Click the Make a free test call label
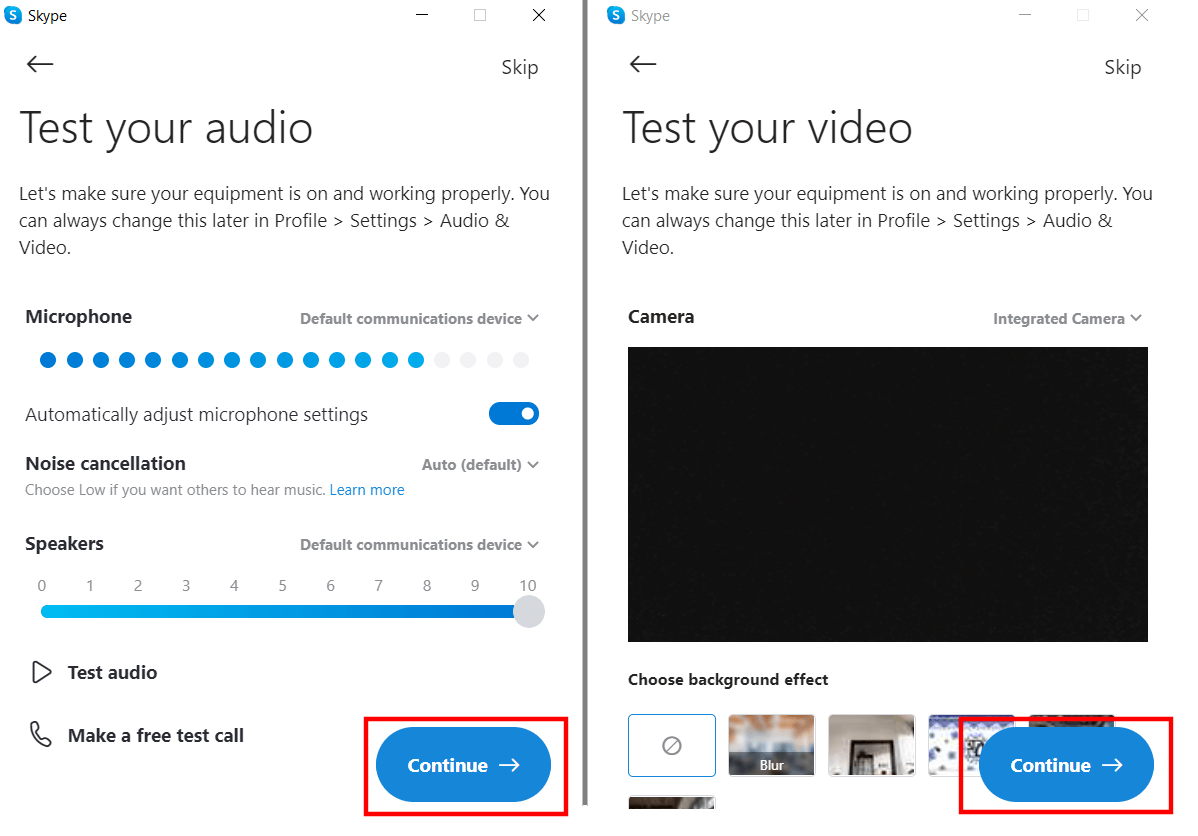Viewport: 1198px width, 836px height. [x=156, y=735]
